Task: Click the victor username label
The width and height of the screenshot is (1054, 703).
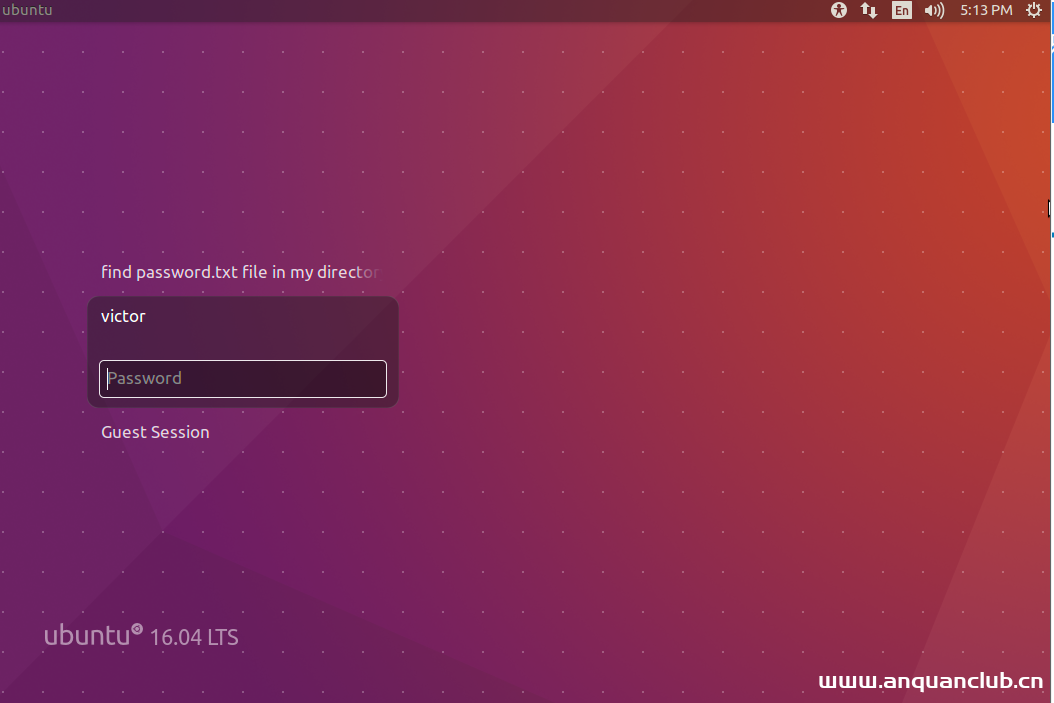Action: (x=123, y=316)
